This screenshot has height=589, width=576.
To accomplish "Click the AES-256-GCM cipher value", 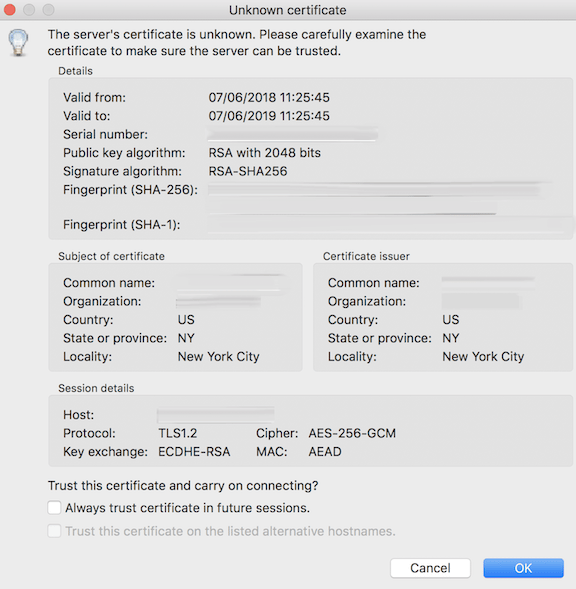I will pos(352,433).
